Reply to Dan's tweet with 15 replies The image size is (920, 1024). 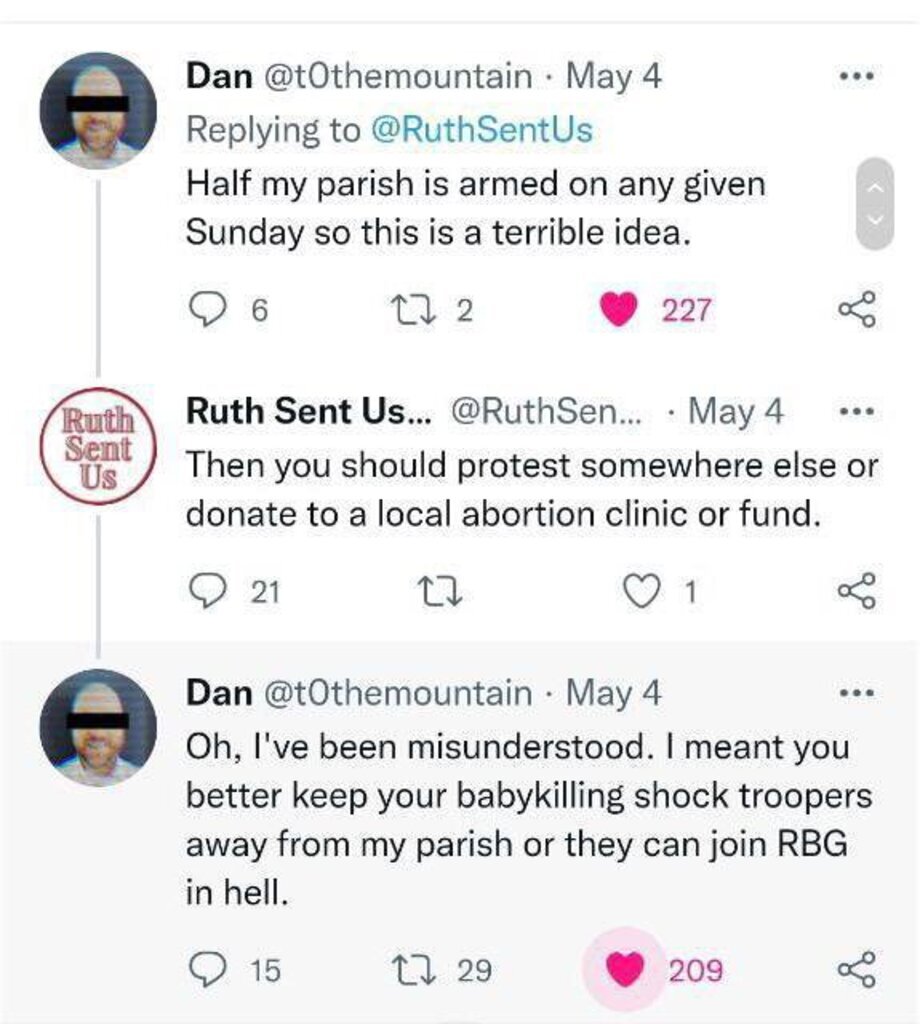(x=207, y=969)
